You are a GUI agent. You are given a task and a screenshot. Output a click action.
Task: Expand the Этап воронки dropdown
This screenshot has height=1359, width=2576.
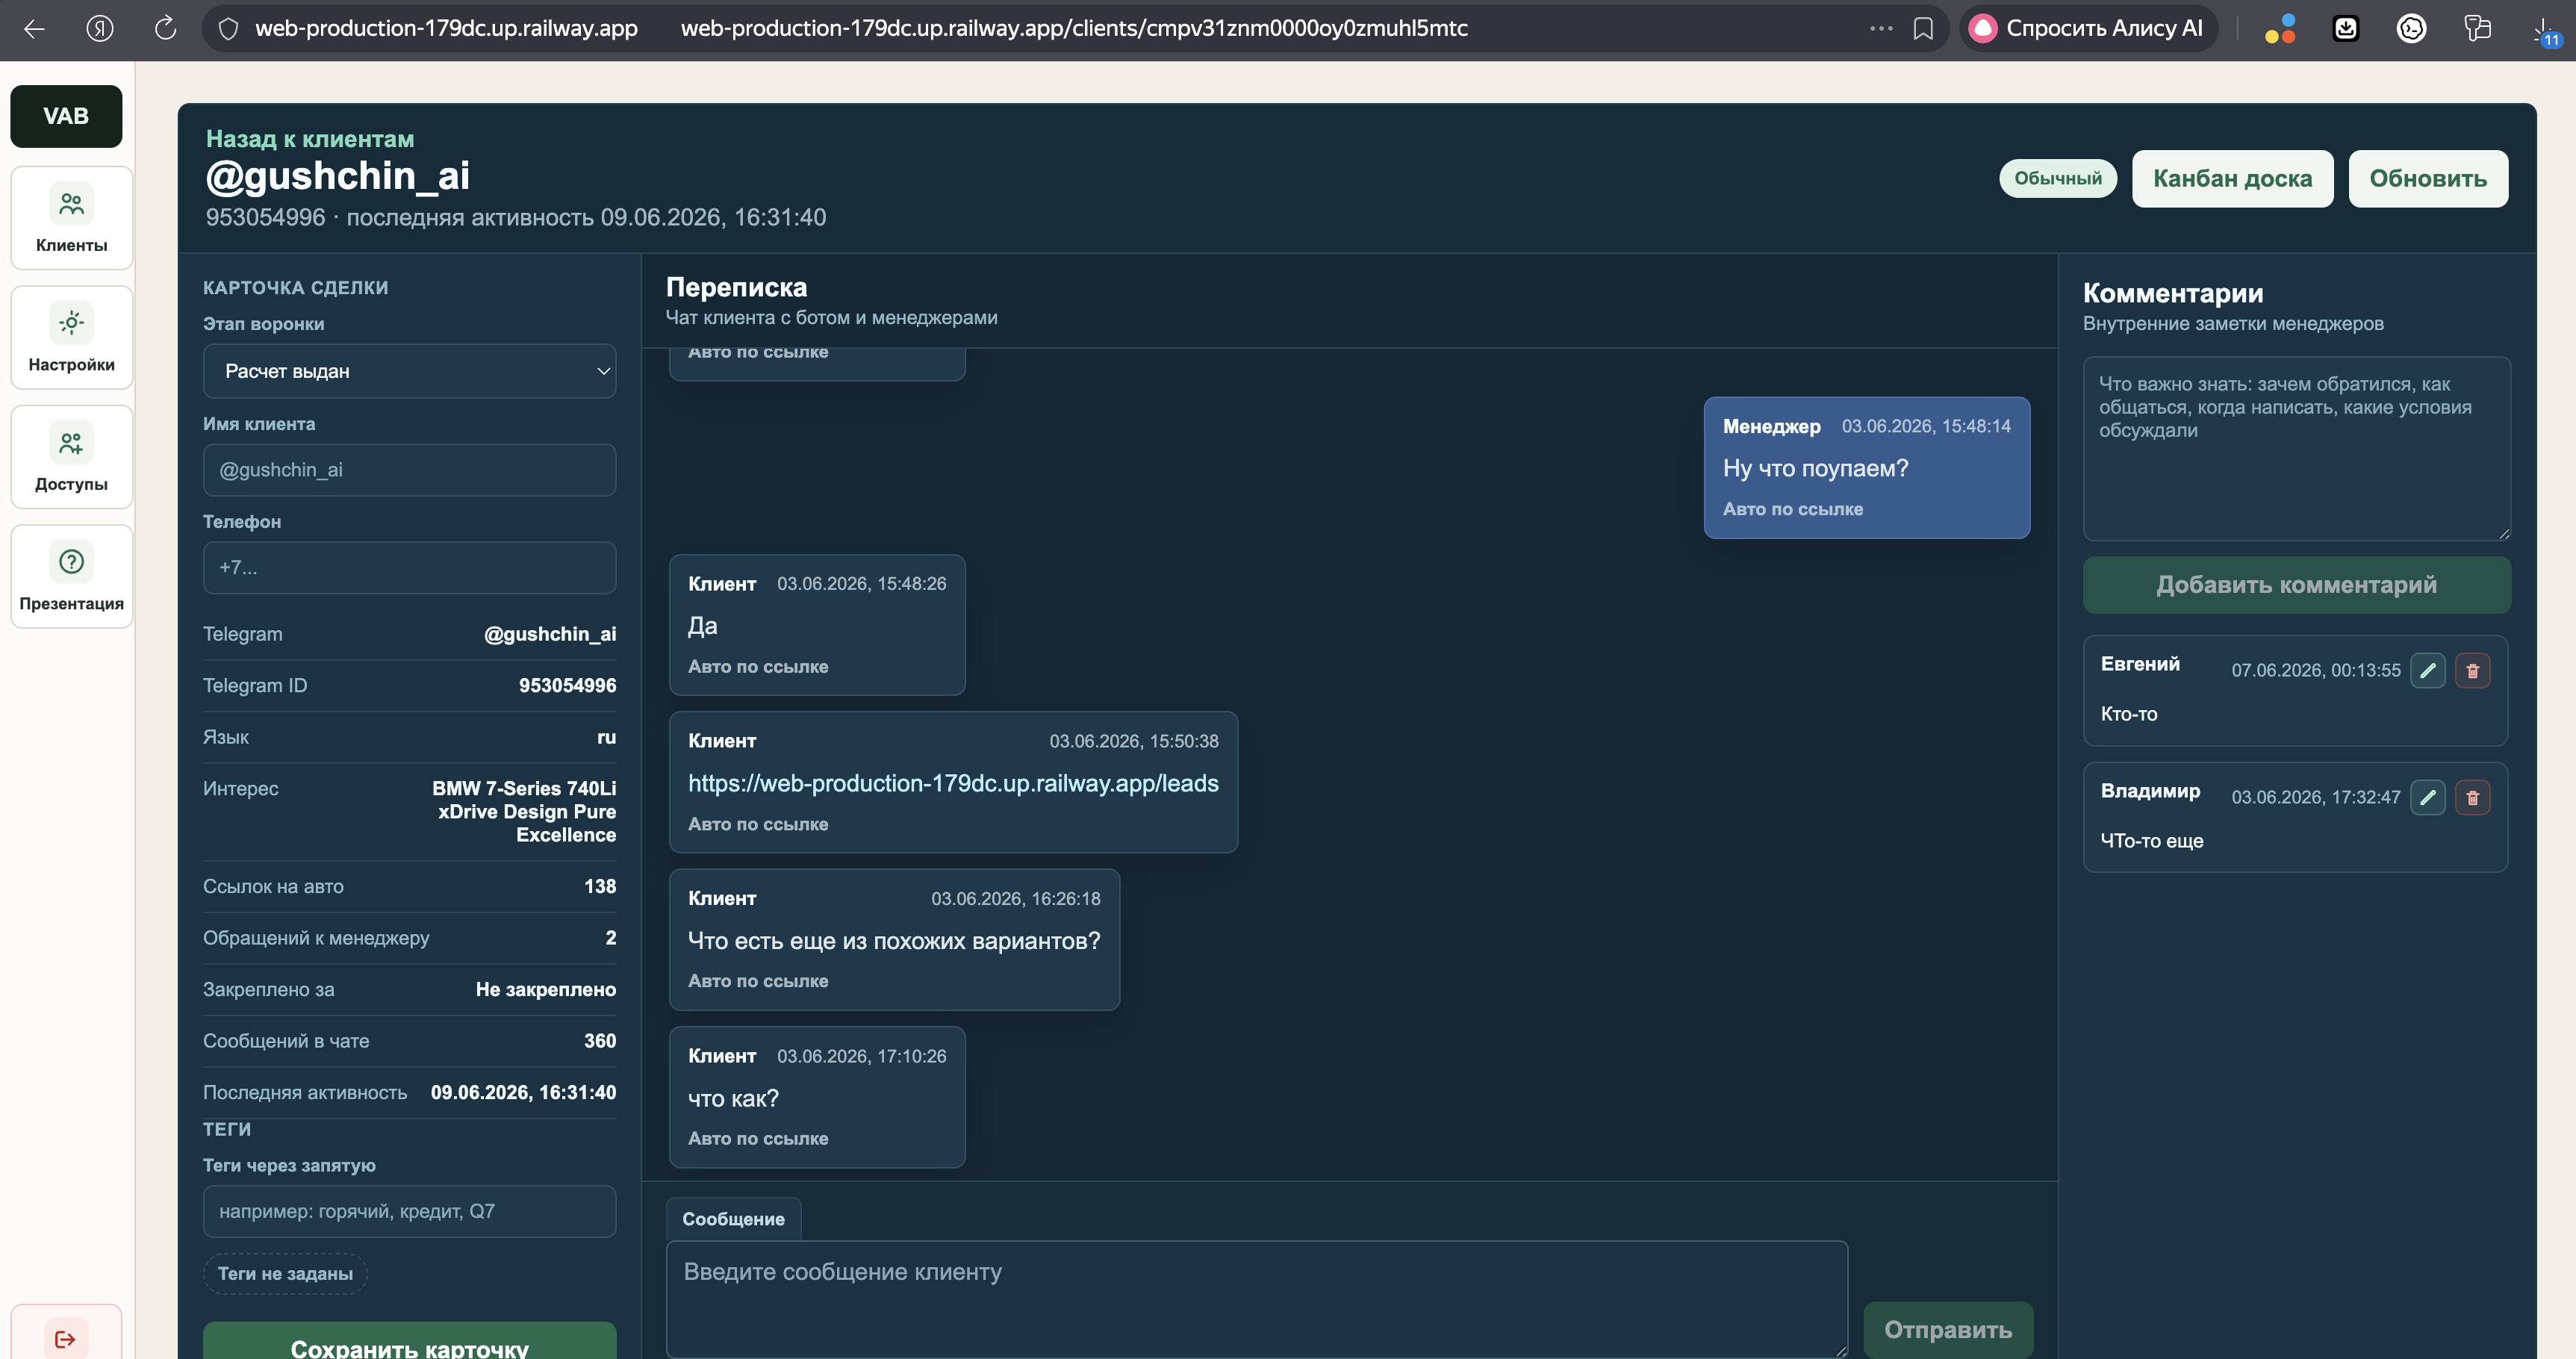click(409, 371)
